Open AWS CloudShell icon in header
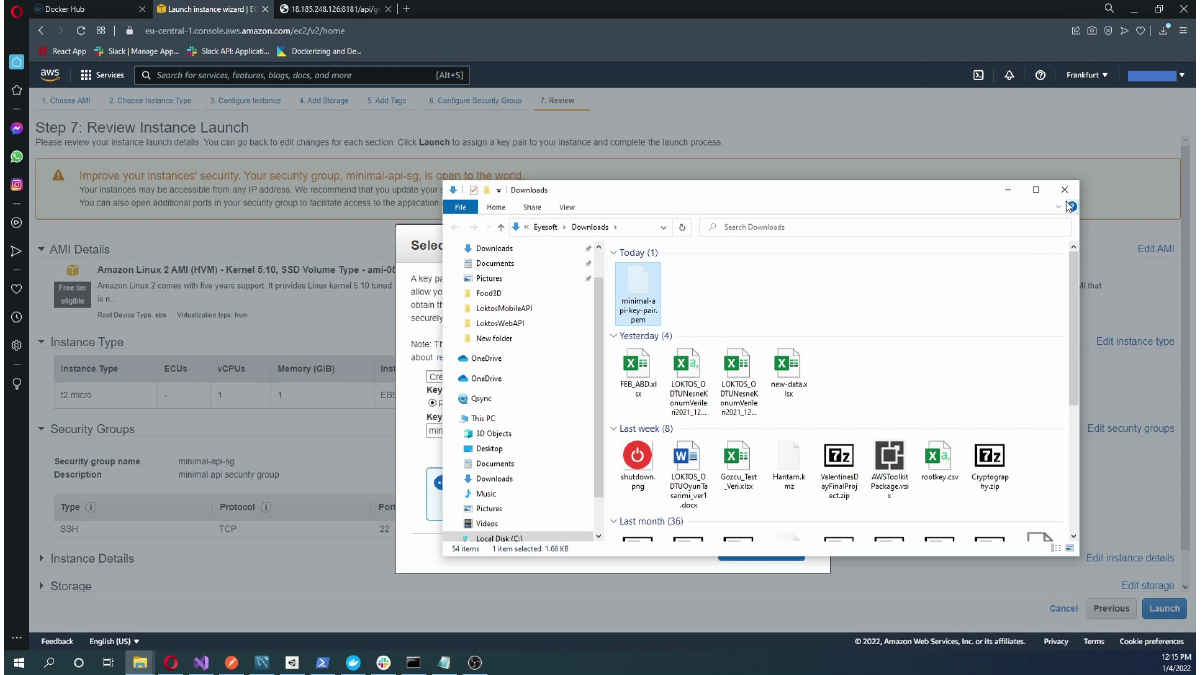Image resolution: width=1201 pixels, height=675 pixels. [x=978, y=75]
